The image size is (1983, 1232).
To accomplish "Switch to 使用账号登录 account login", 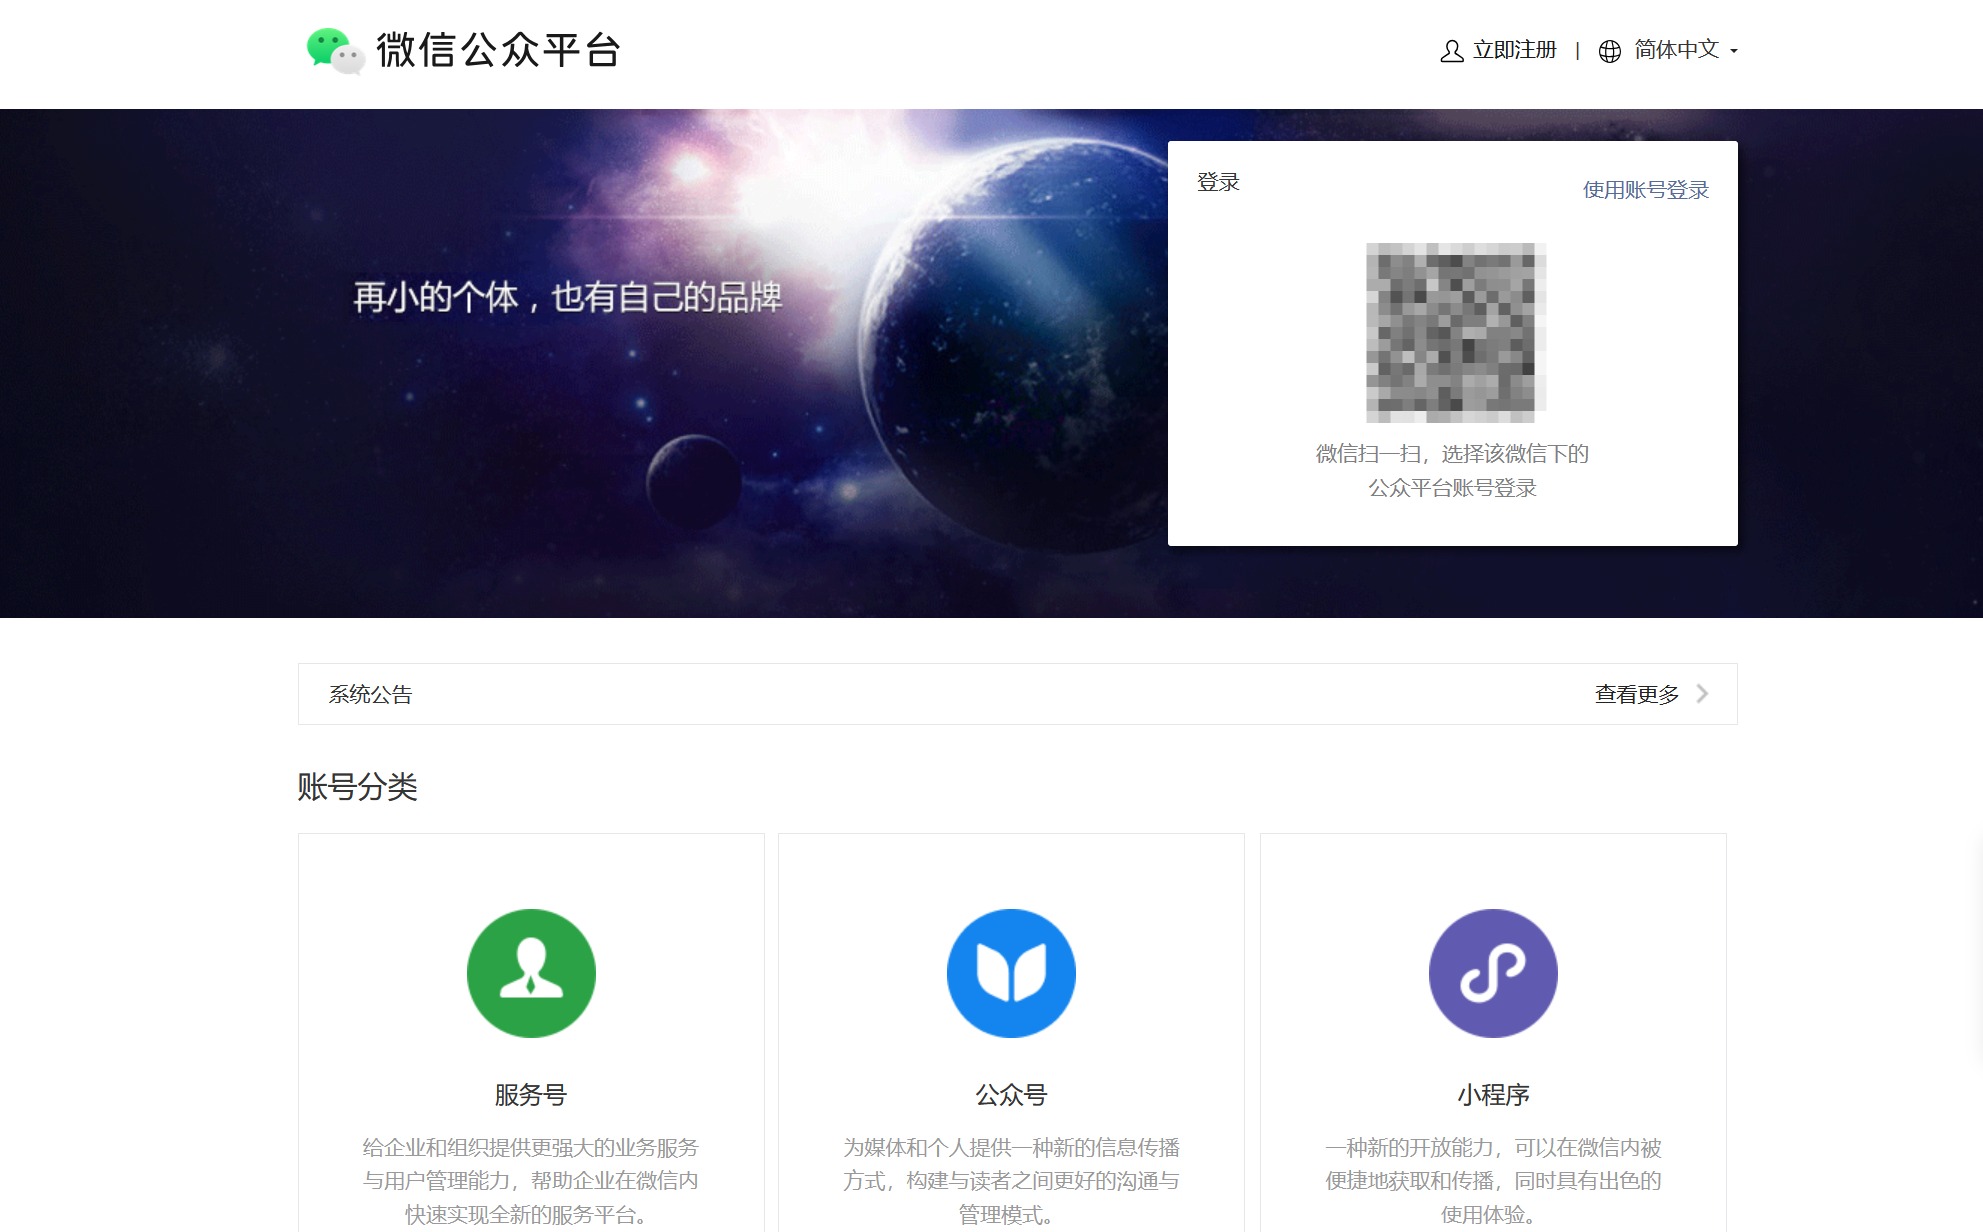I will [1645, 189].
